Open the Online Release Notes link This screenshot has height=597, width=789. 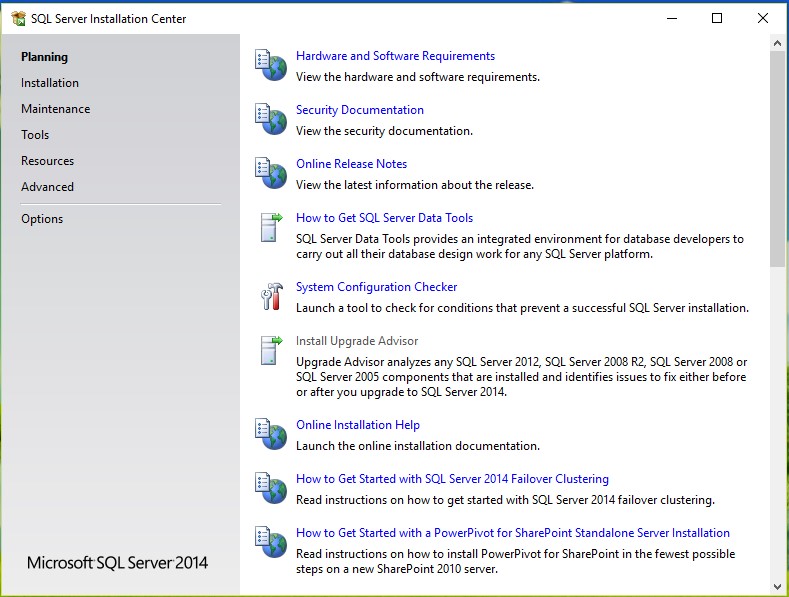(351, 164)
